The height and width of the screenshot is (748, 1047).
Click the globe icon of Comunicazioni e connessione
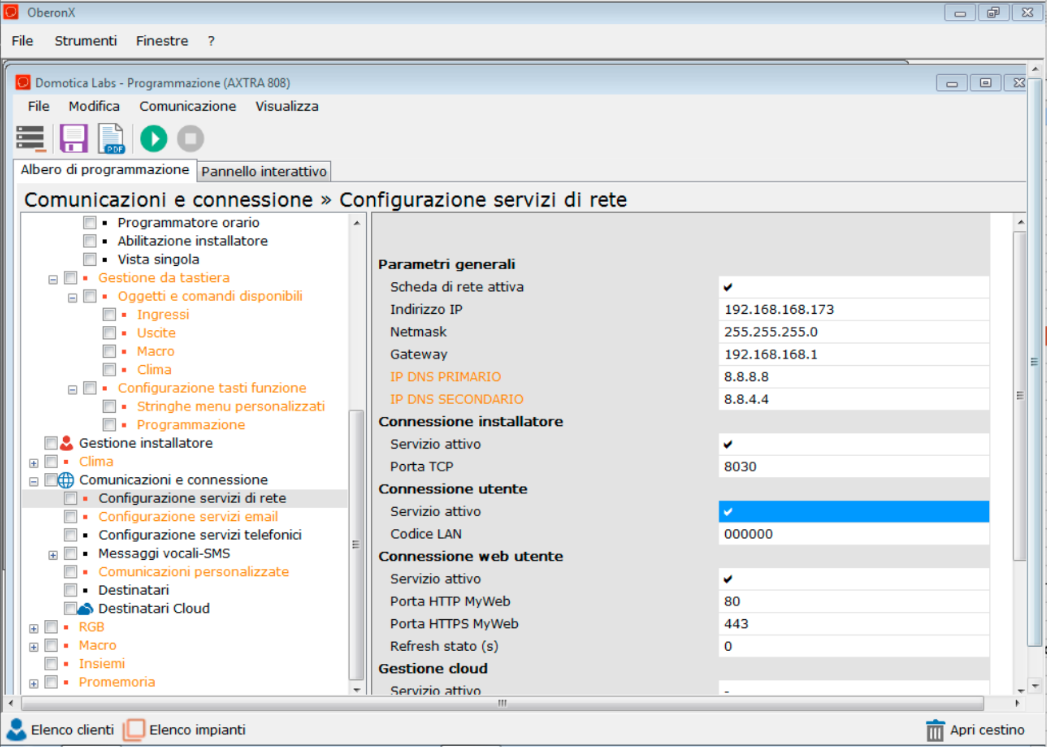[66, 480]
